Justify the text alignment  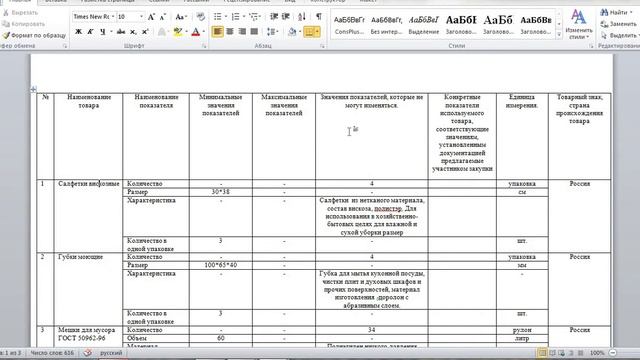tap(254, 31)
